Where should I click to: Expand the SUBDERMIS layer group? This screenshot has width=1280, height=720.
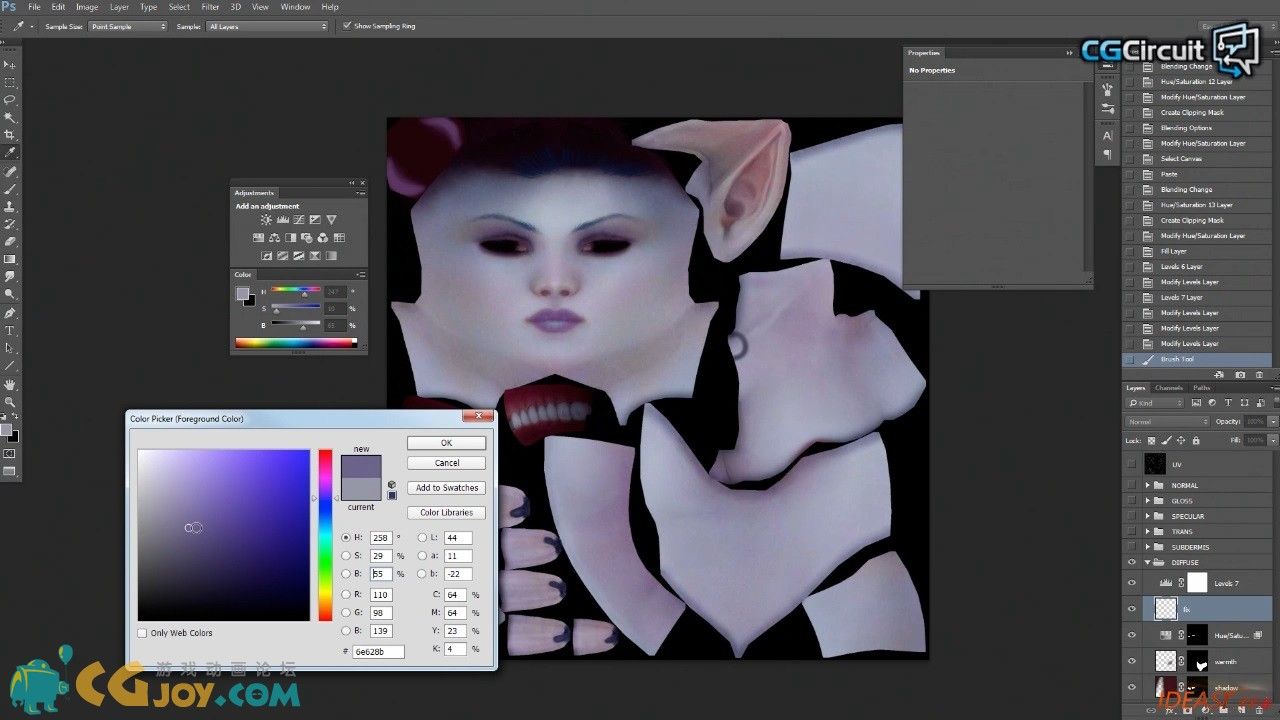click(x=1148, y=547)
